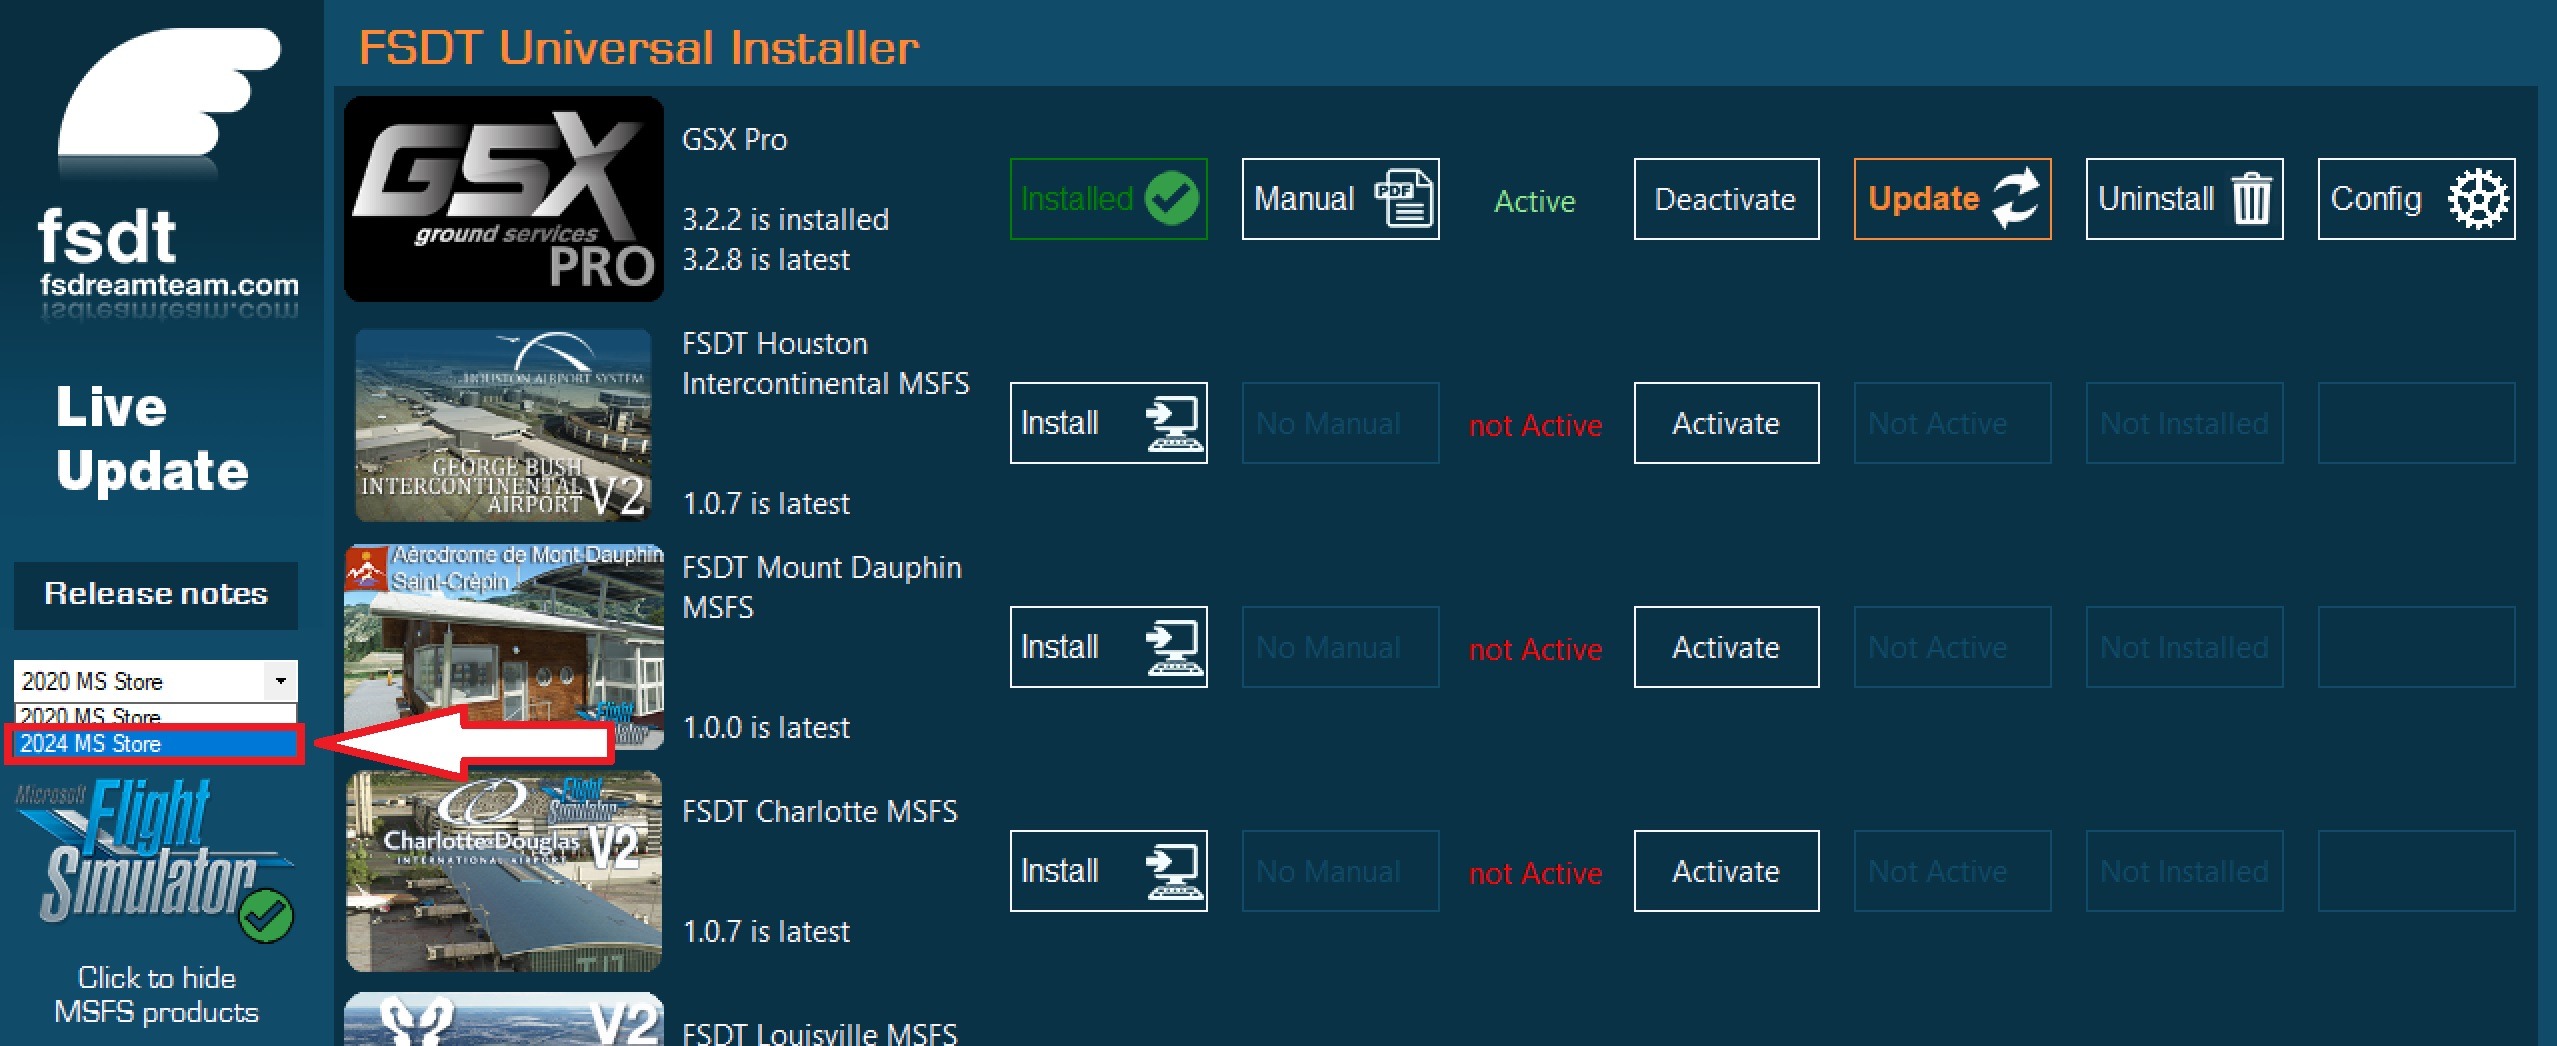The height and width of the screenshot is (1046, 2557).
Task: Update GSX Pro to latest version
Action: 1952,199
